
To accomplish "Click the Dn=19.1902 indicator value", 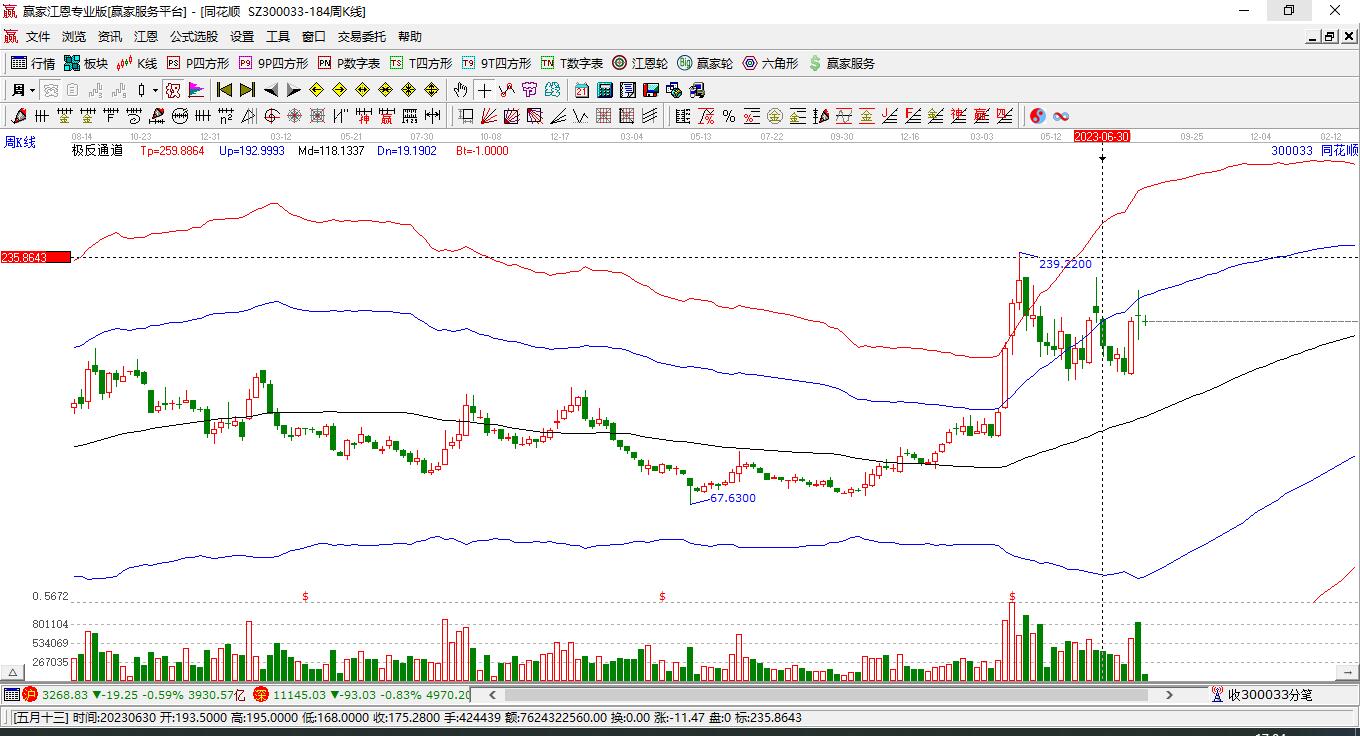I will [x=407, y=151].
